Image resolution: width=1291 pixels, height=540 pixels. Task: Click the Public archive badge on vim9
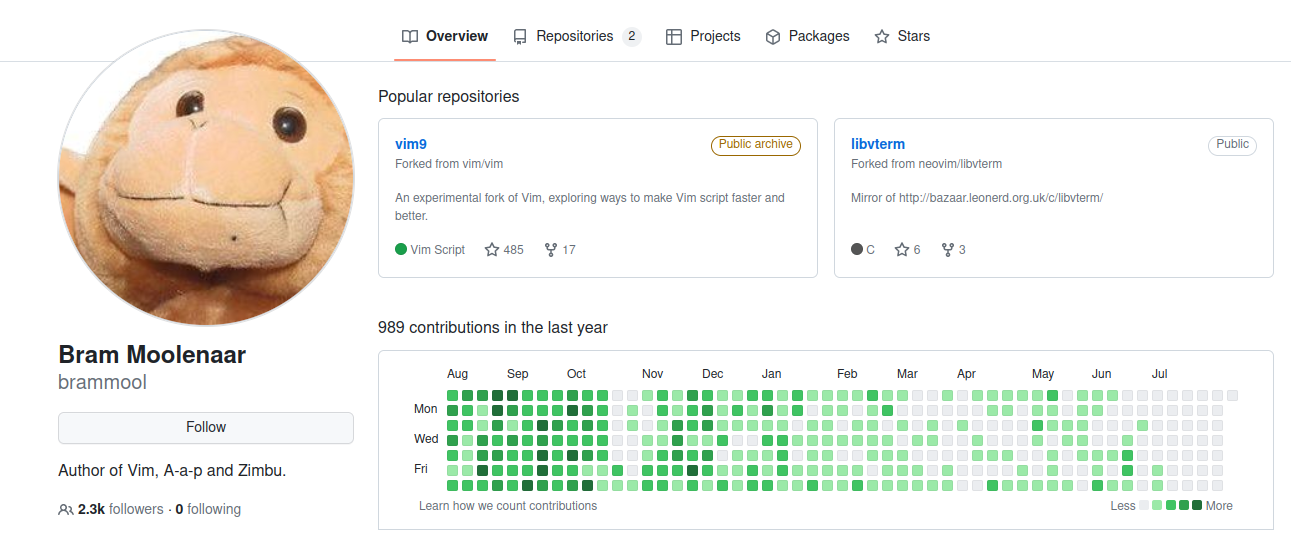pyautogui.click(x=755, y=145)
